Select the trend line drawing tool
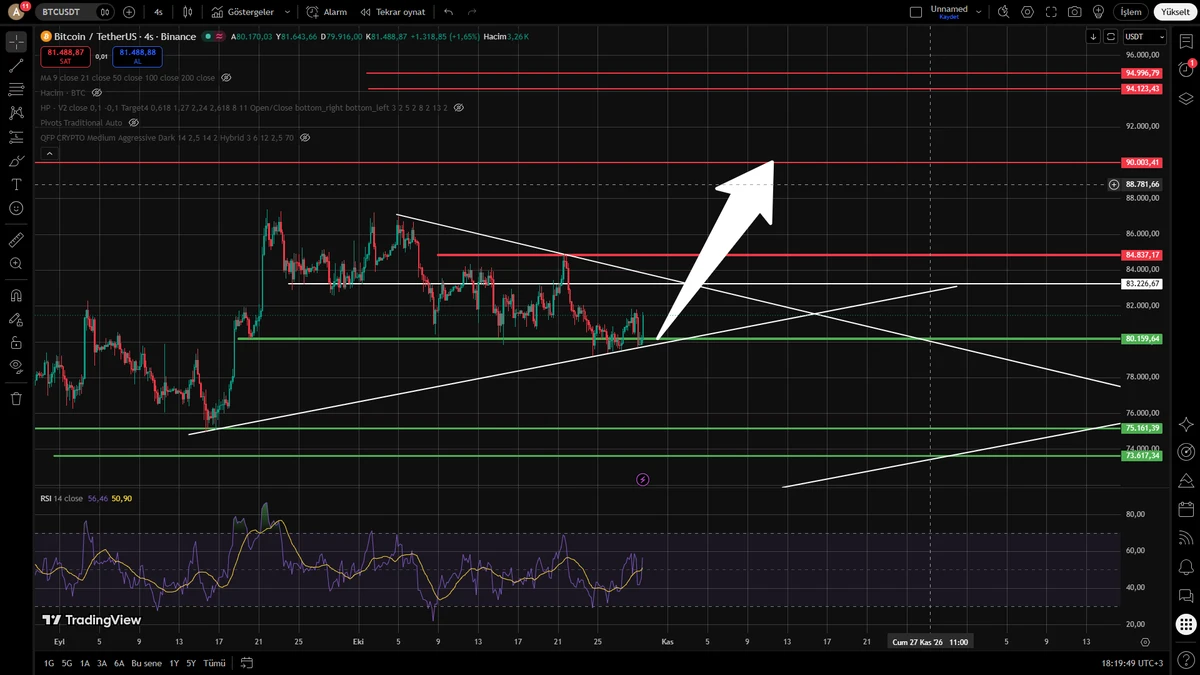Viewport: 1200px width, 675px height. (x=16, y=66)
